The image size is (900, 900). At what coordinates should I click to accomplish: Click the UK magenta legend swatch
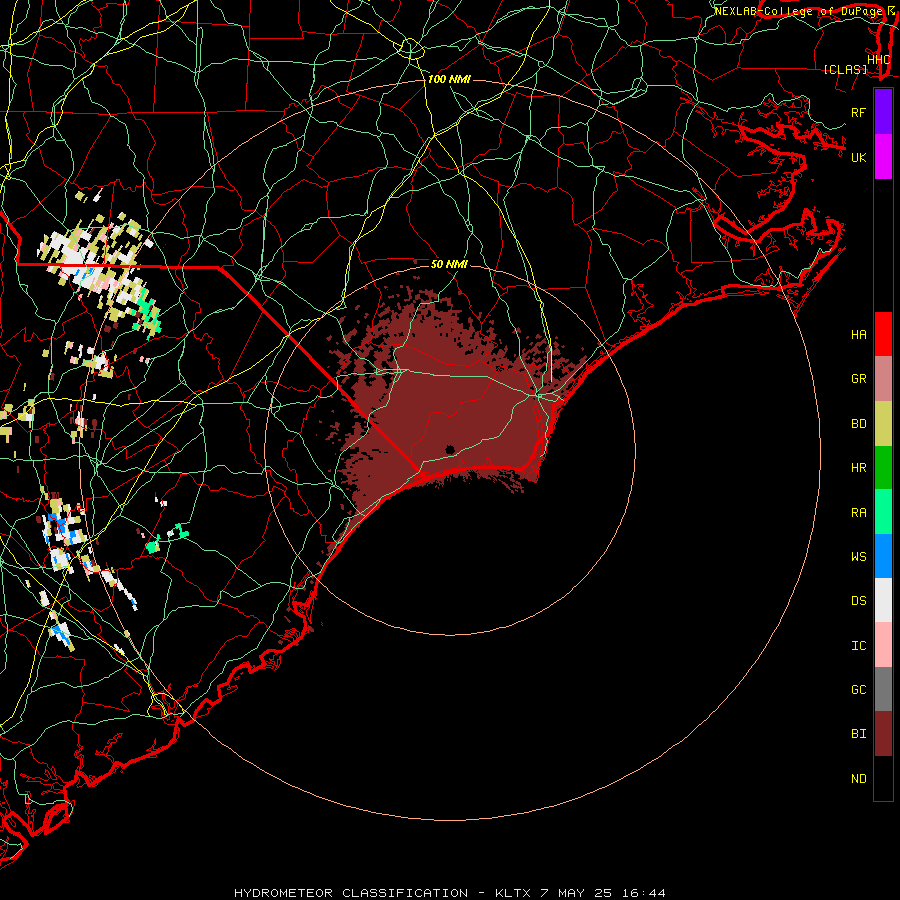[x=883, y=157]
